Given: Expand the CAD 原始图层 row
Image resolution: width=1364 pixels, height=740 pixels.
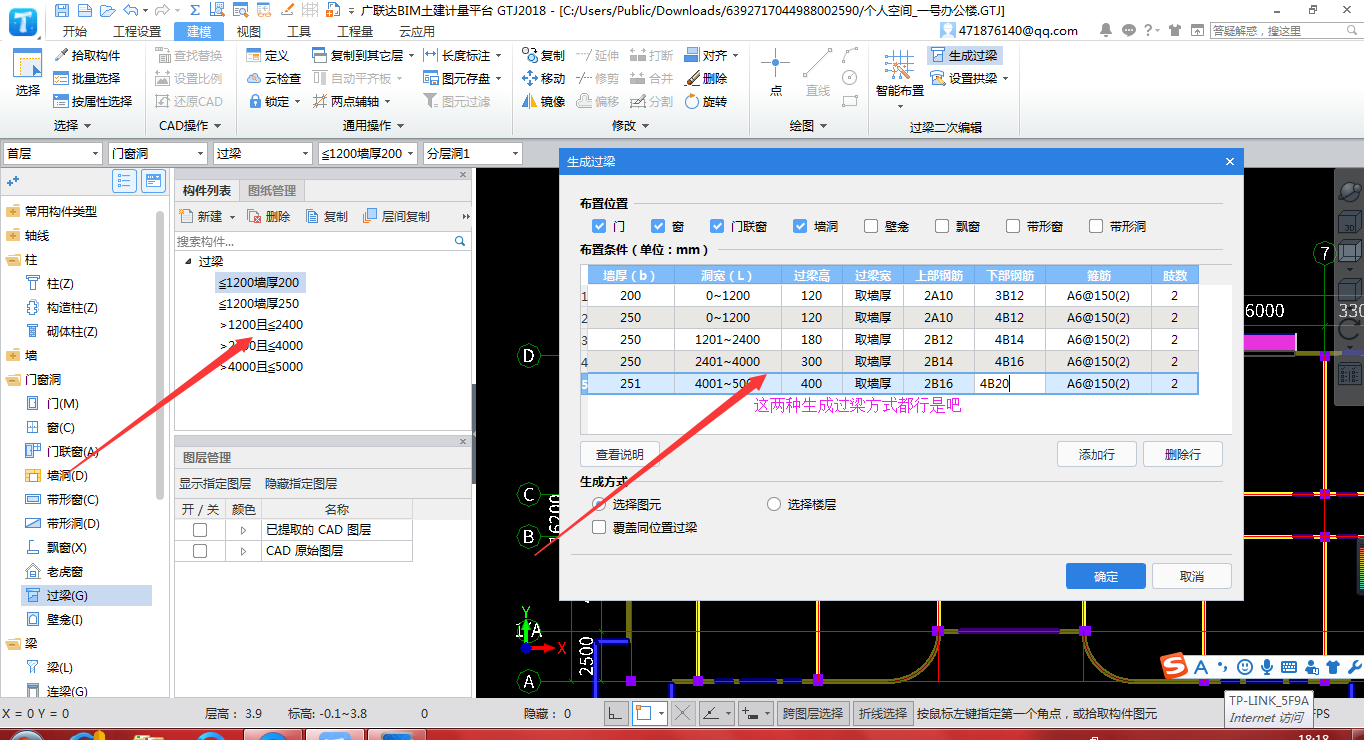Looking at the screenshot, I should [243, 551].
